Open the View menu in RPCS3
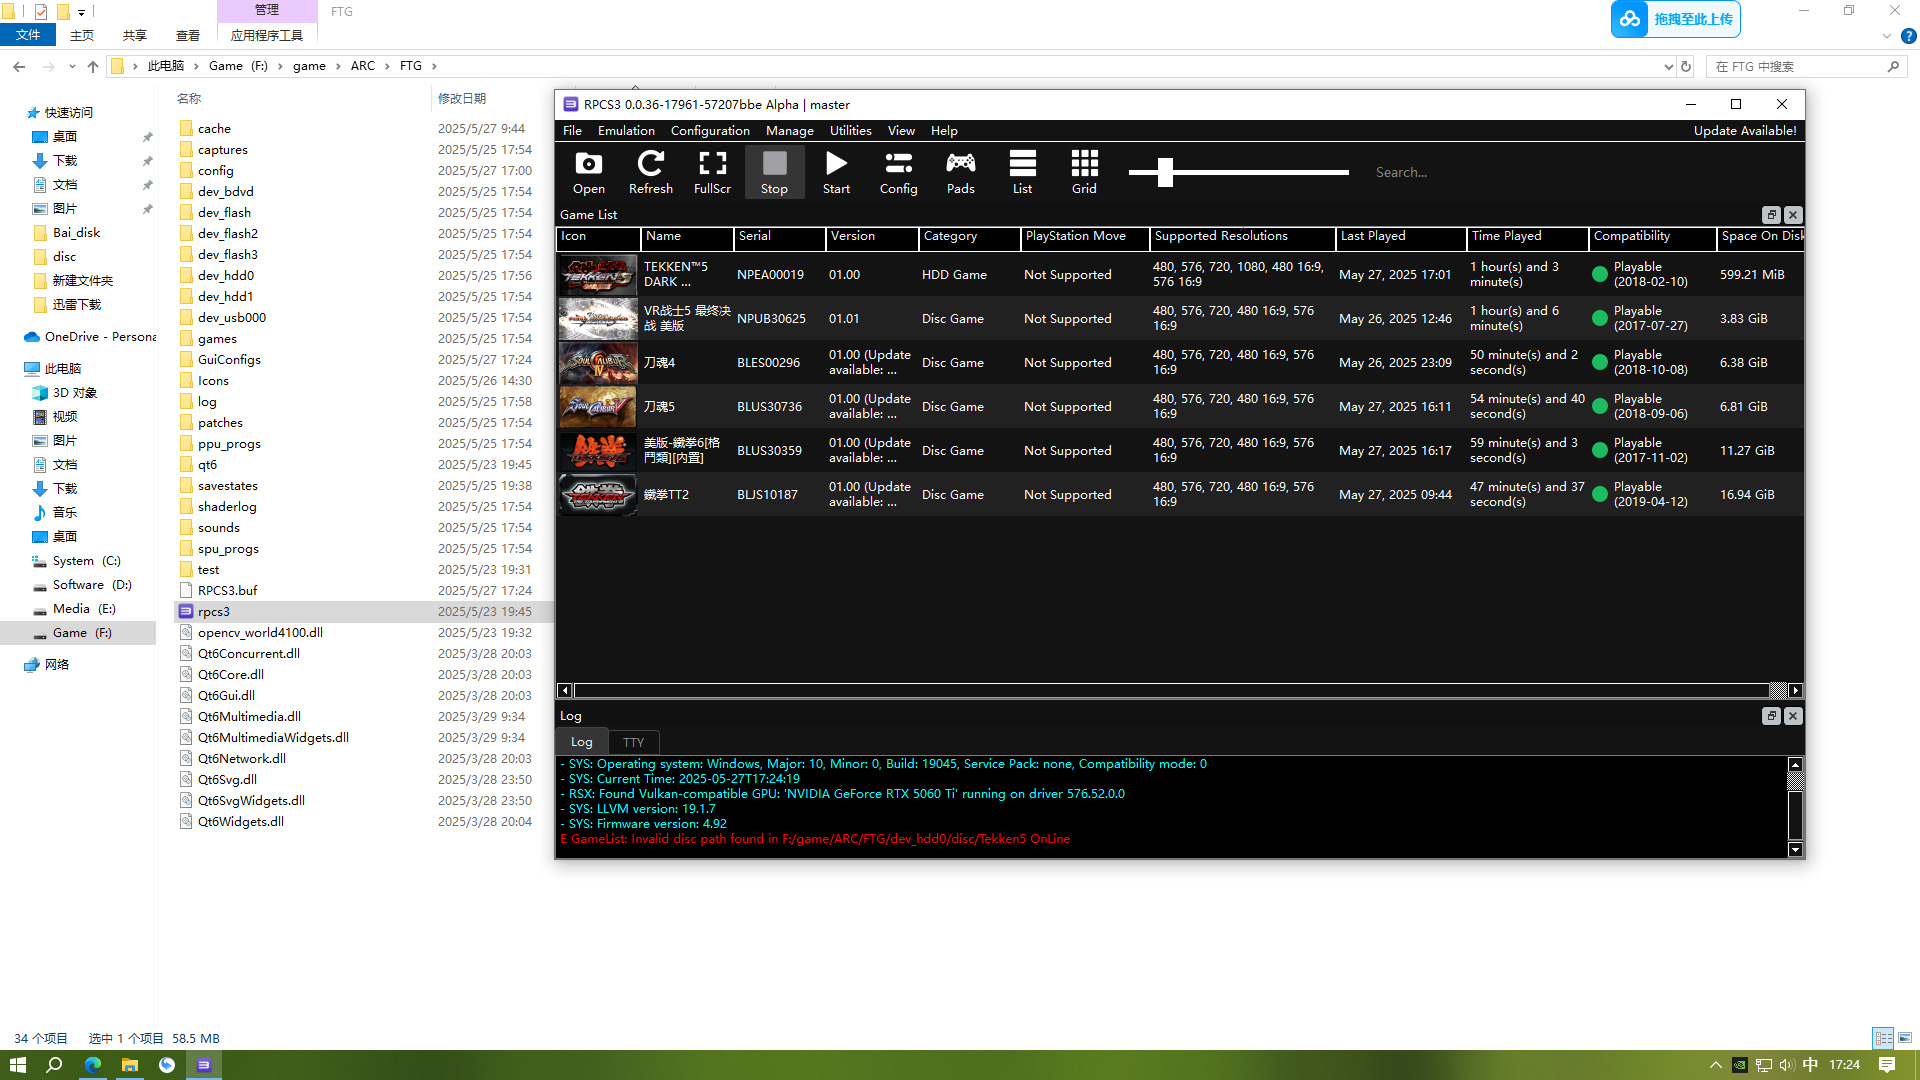This screenshot has width=1920, height=1080. (x=901, y=131)
